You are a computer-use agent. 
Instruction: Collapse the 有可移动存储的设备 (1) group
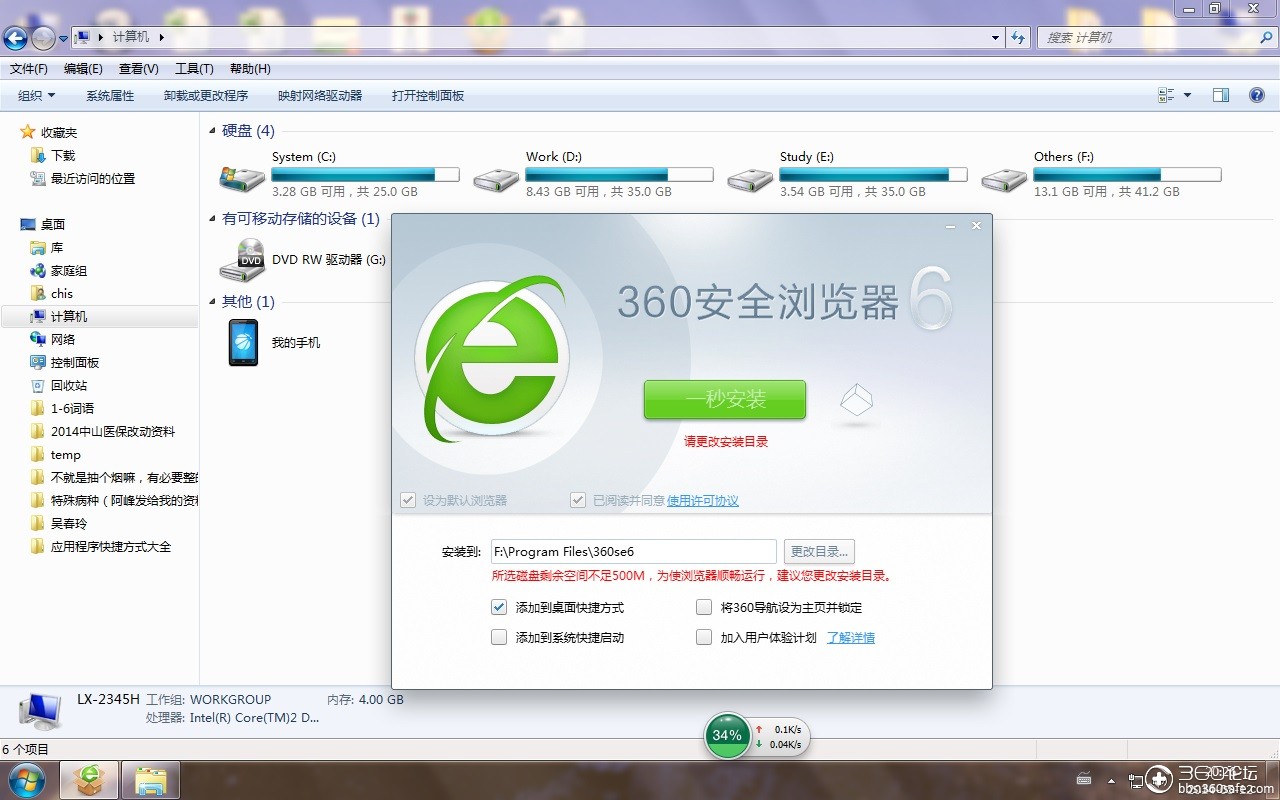pyautogui.click(x=213, y=218)
